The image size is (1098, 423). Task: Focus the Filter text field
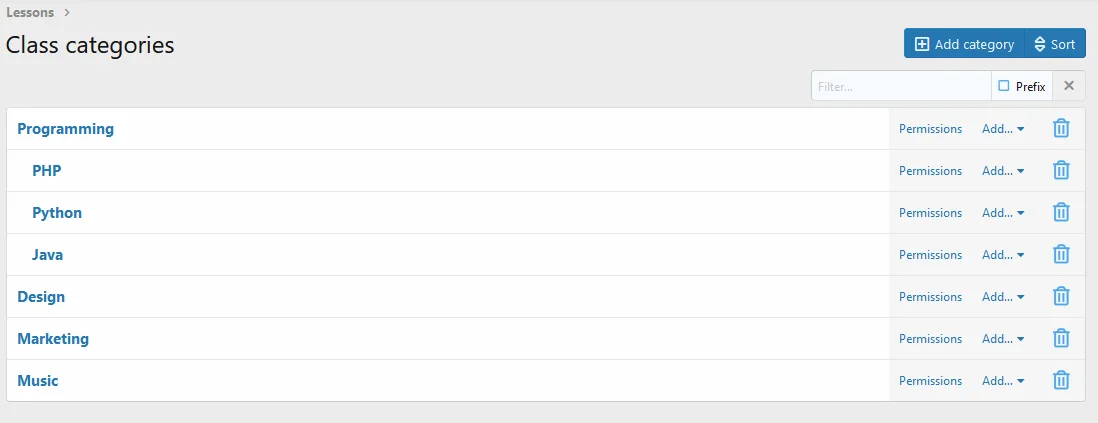[900, 87]
